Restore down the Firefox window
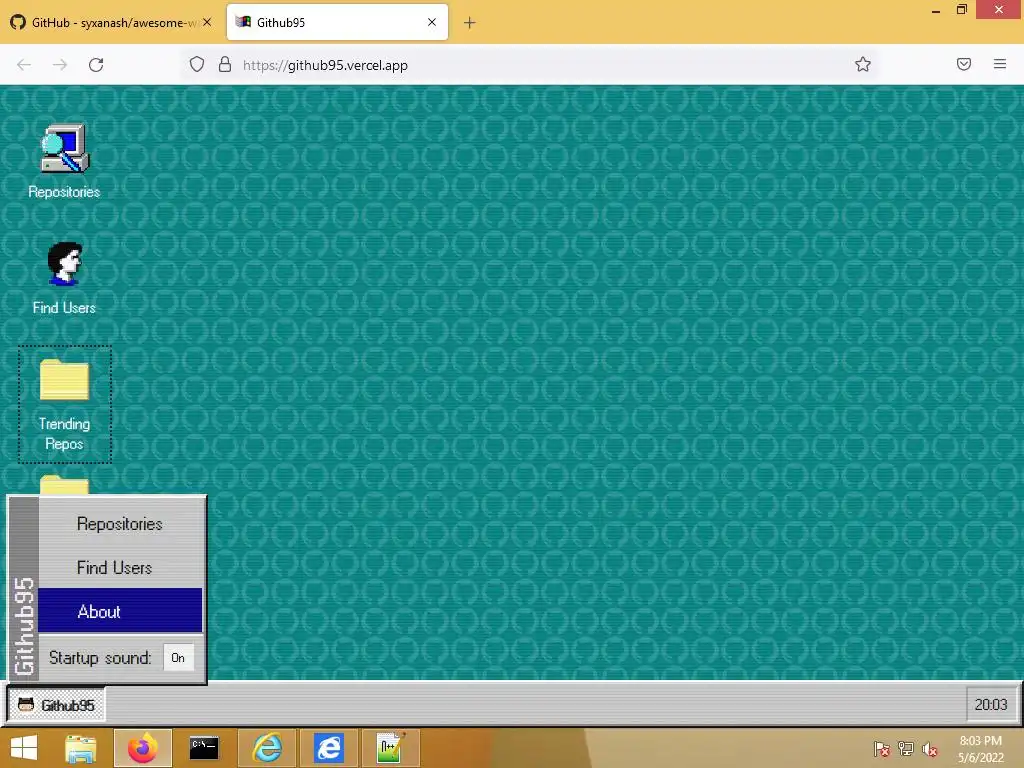 pyautogui.click(x=962, y=10)
